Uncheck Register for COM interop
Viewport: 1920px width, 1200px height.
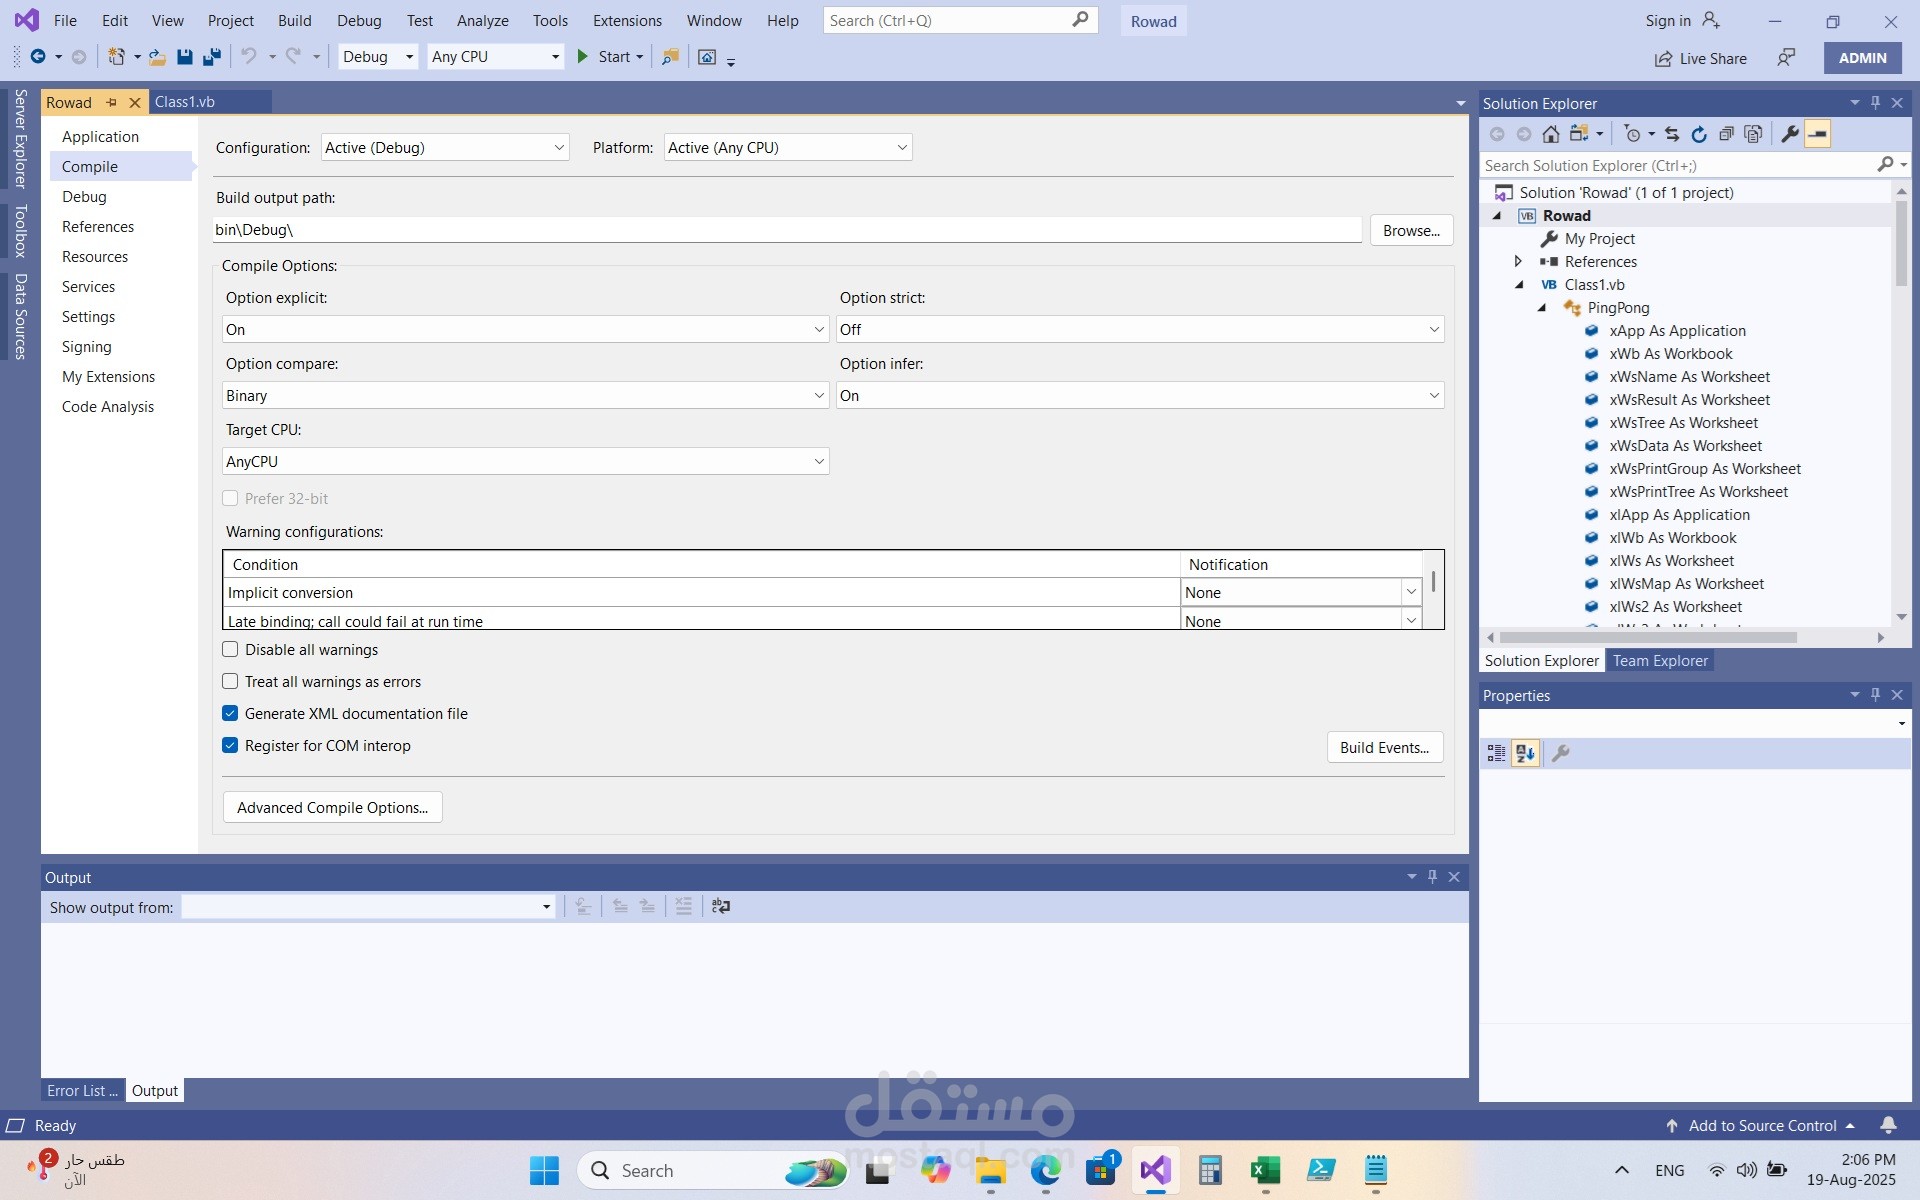230,745
